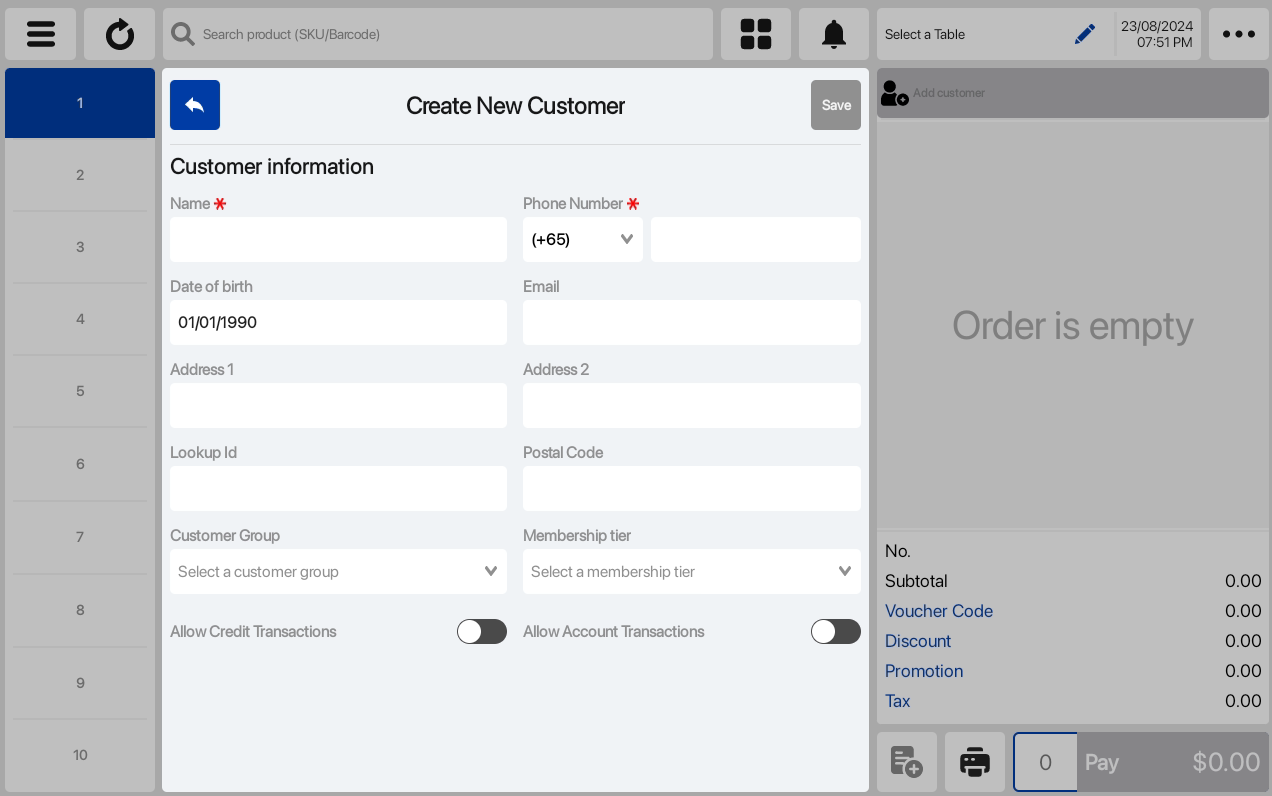Select order tab 5
Viewport: 1272px width, 796px height.
point(79,390)
